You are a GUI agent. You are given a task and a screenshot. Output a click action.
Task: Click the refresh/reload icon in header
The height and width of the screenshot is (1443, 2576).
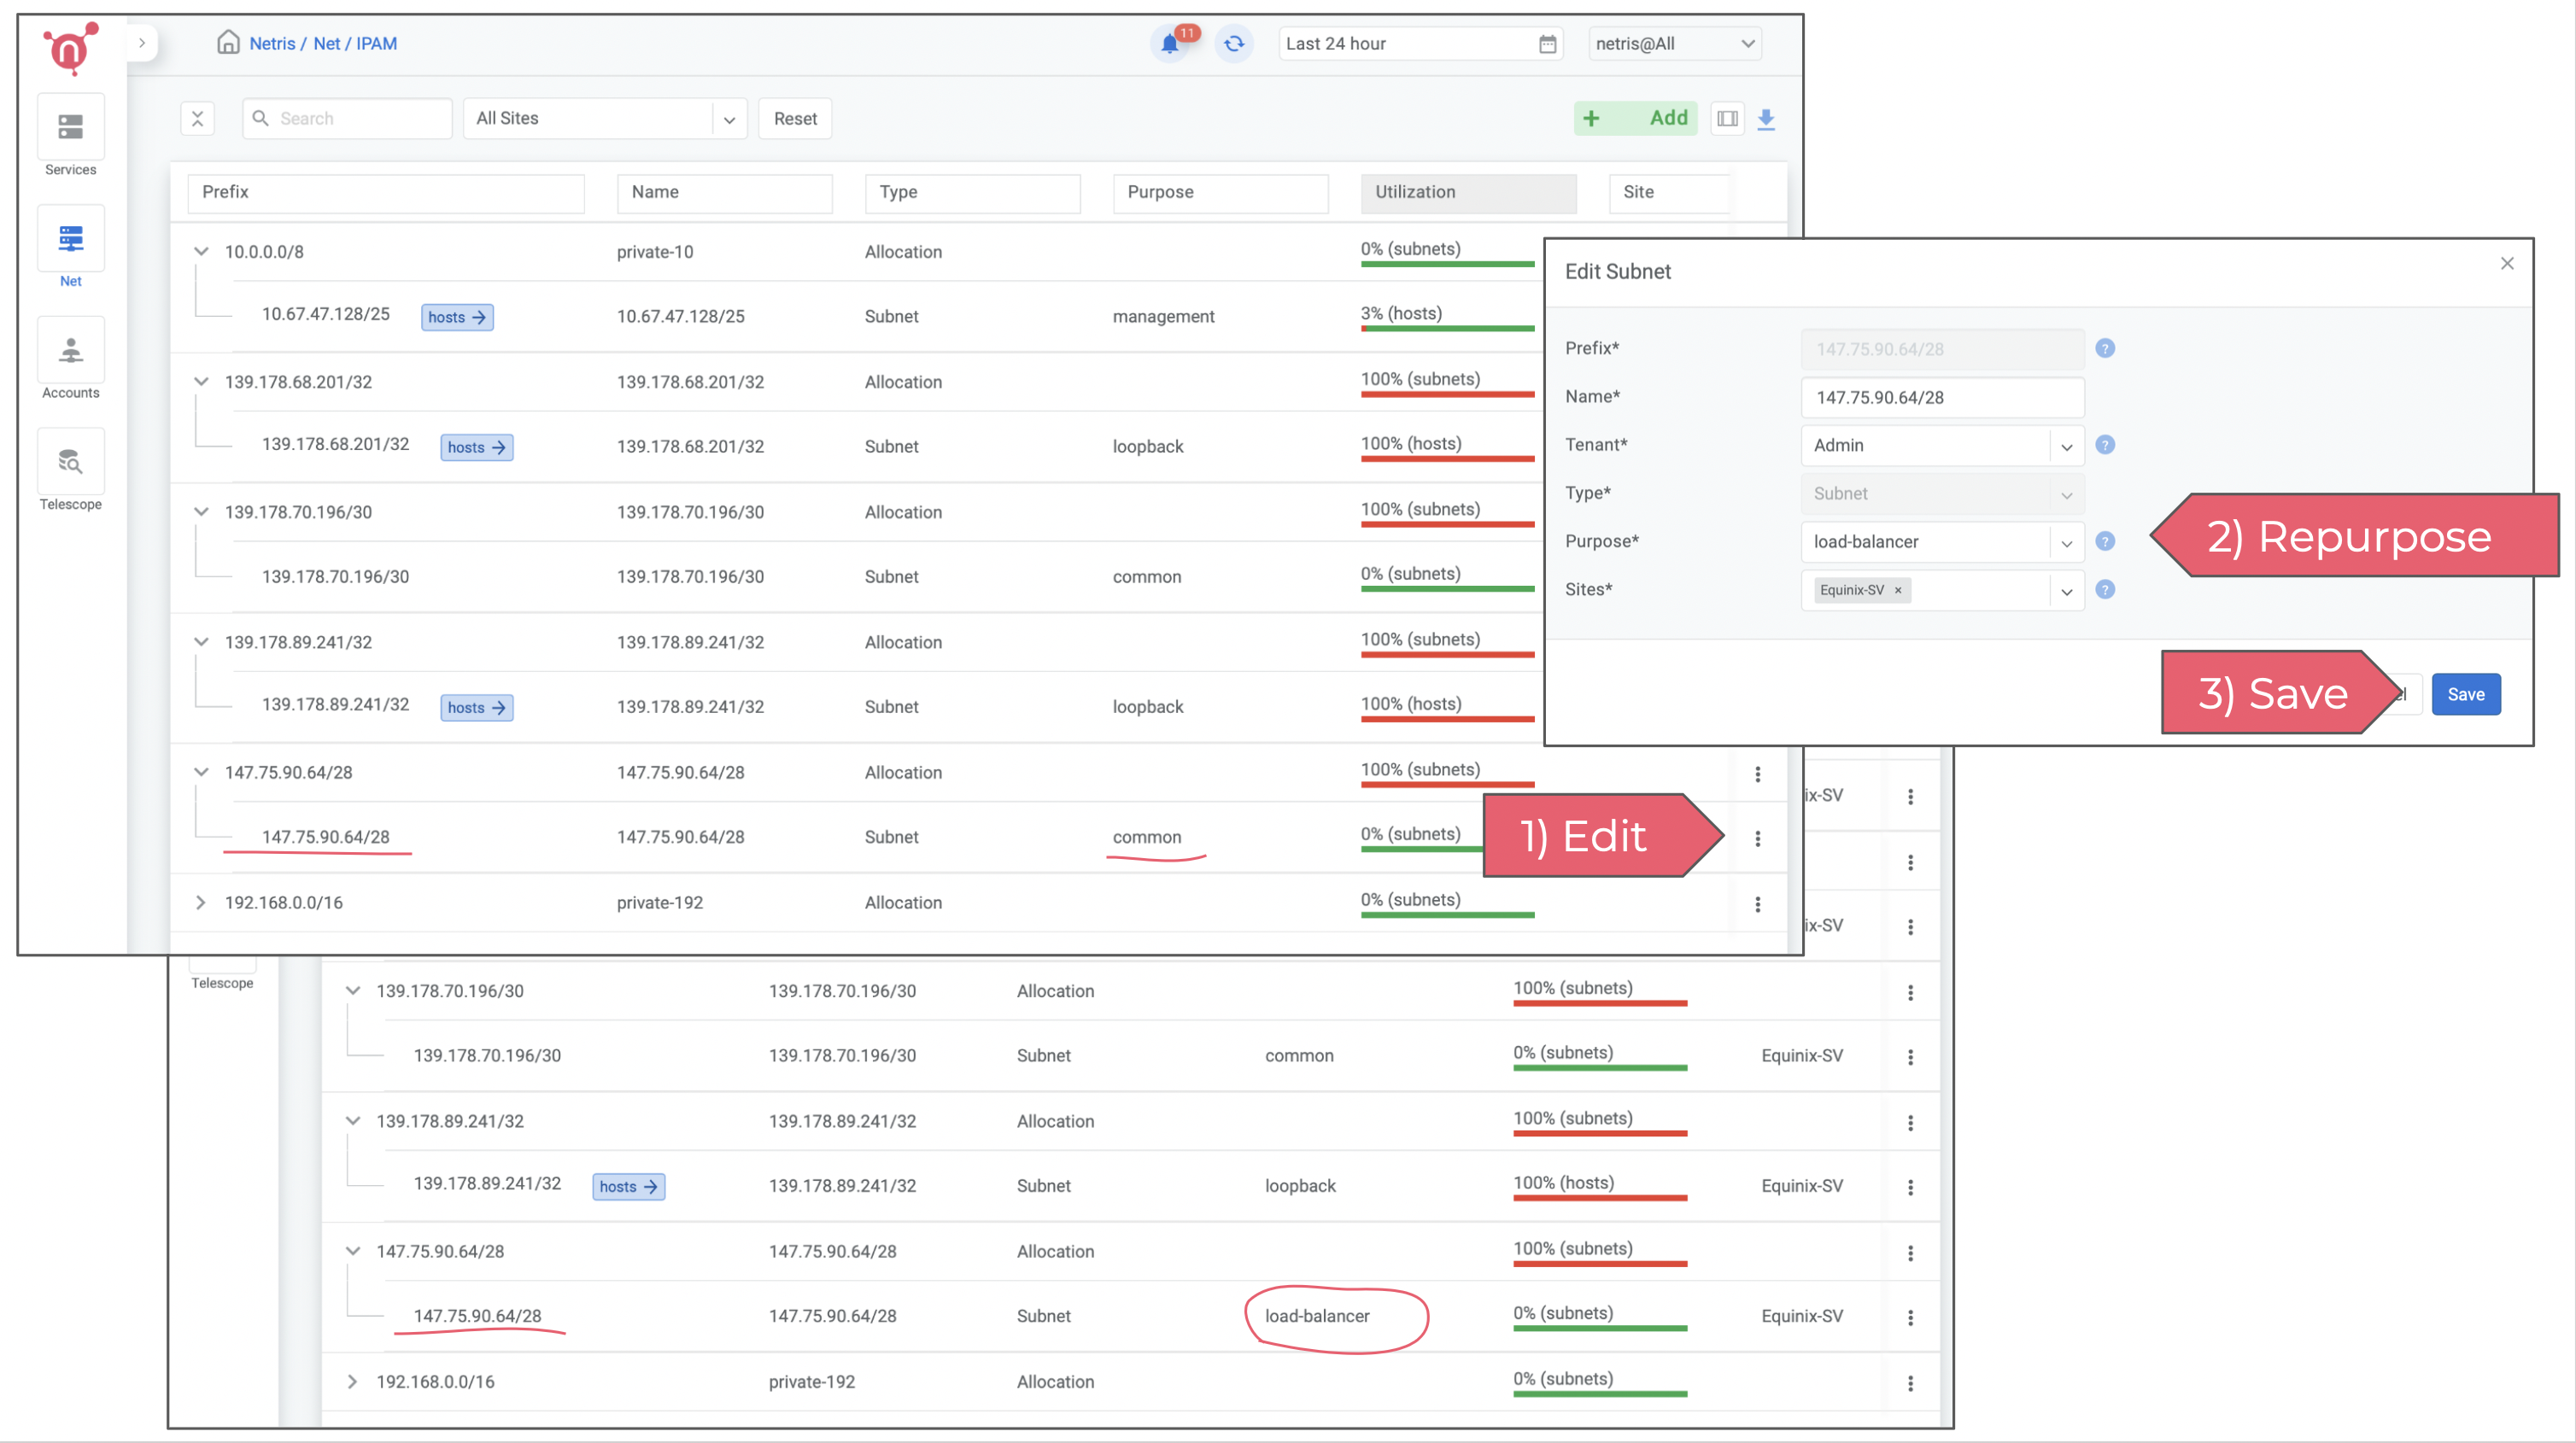pyautogui.click(x=1233, y=44)
